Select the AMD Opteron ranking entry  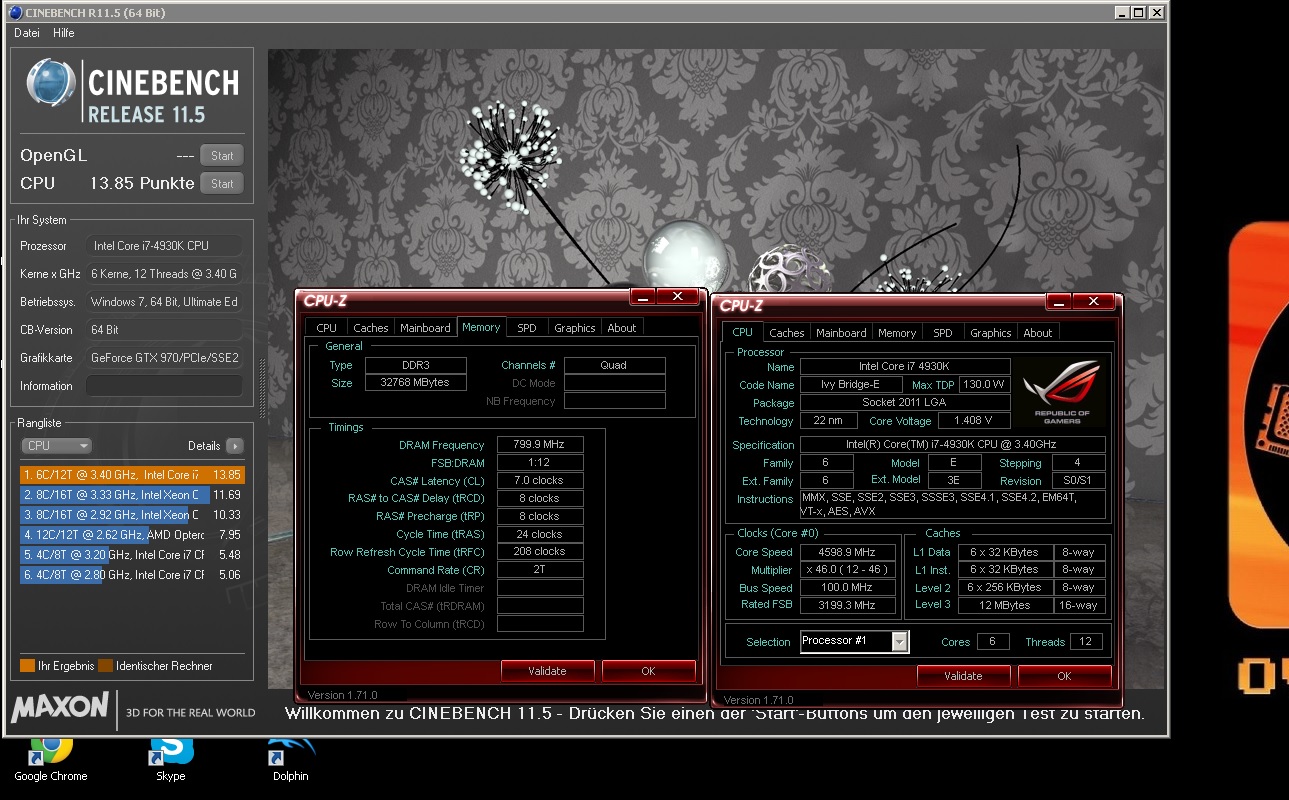click(x=132, y=535)
